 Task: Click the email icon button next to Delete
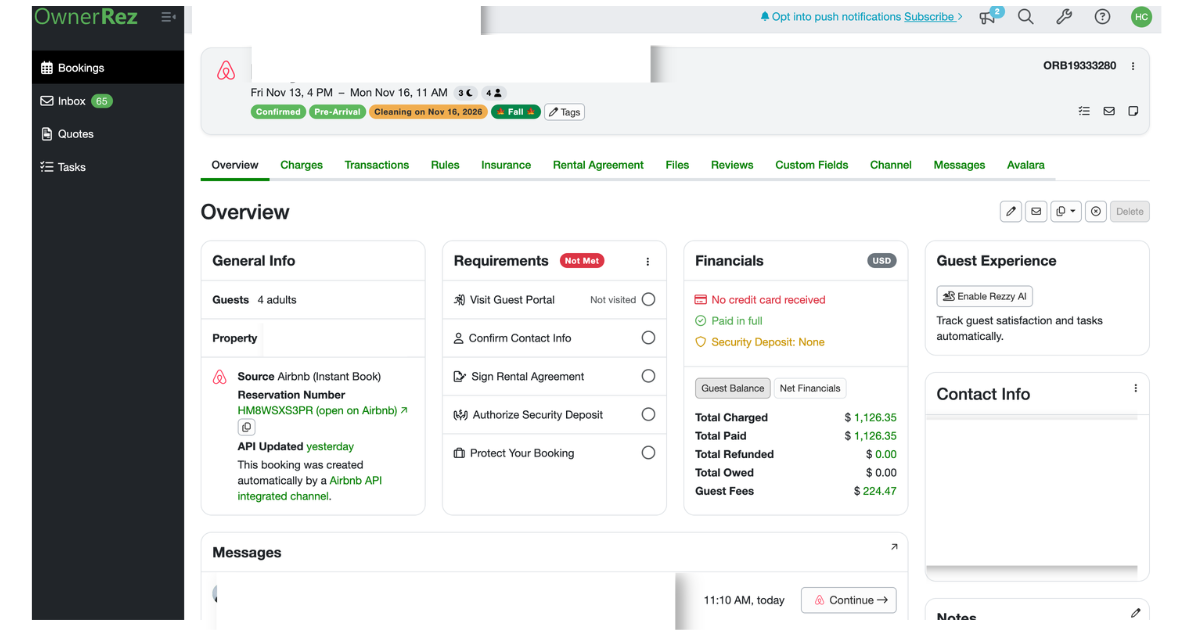(1036, 211)
